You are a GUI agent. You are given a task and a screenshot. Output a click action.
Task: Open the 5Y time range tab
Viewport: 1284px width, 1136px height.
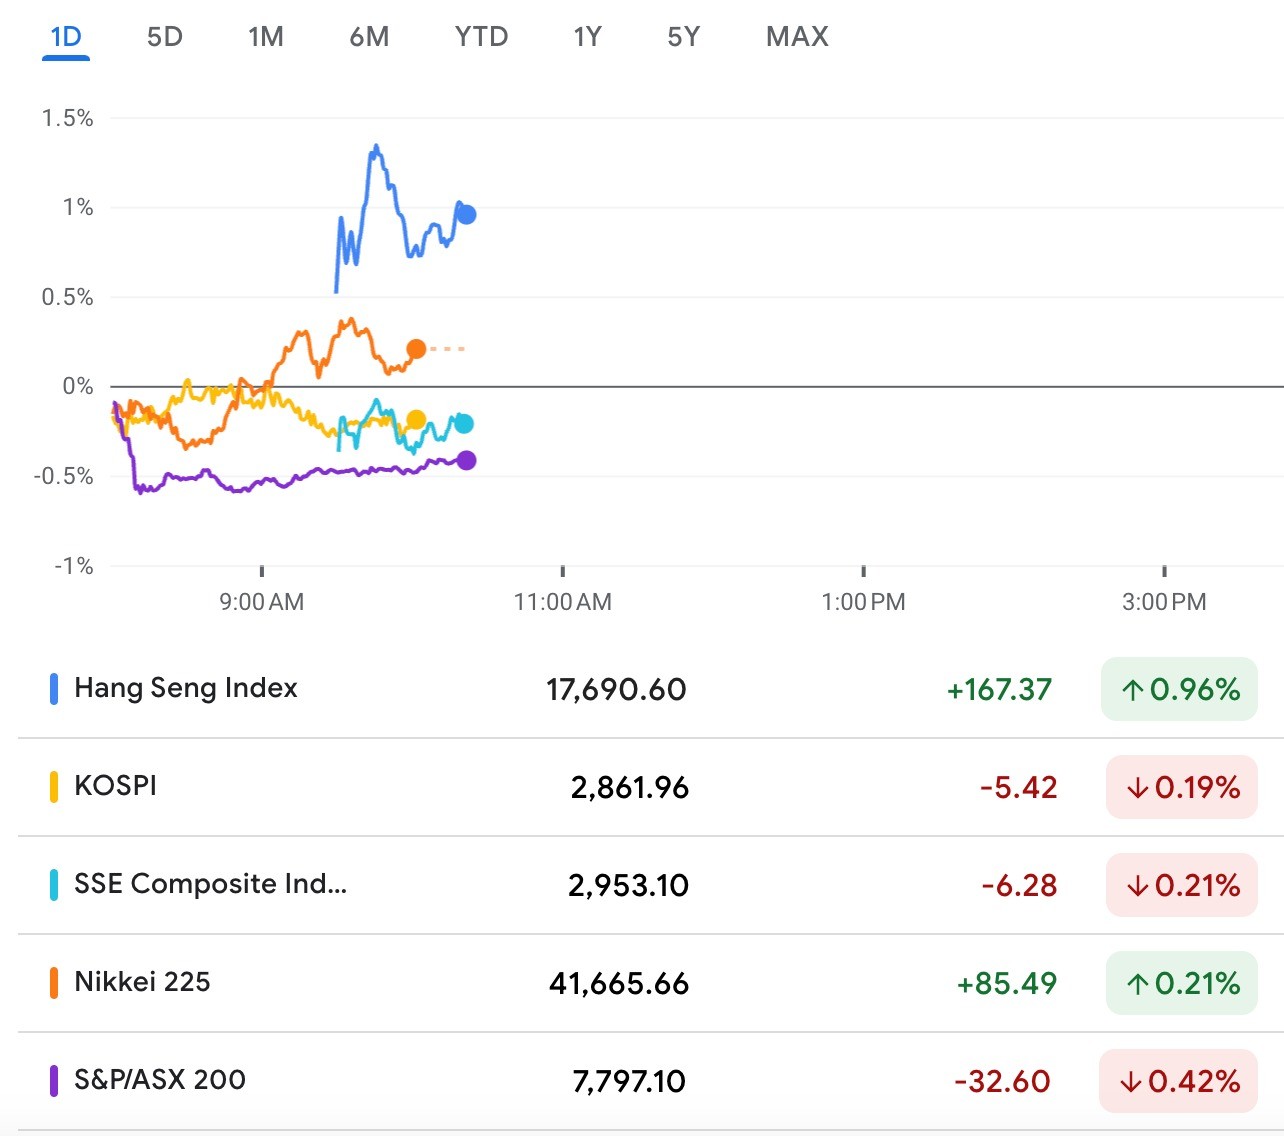coord(684,38)
